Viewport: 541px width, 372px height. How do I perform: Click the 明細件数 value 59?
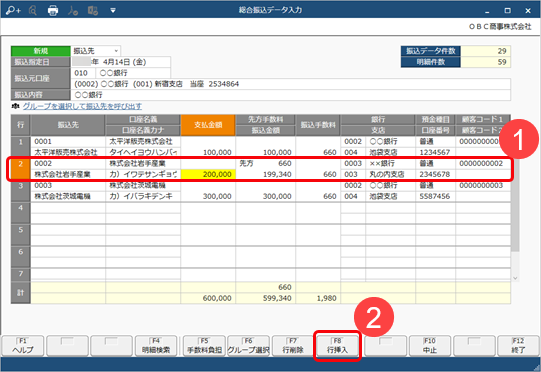[x=485, y=62]
